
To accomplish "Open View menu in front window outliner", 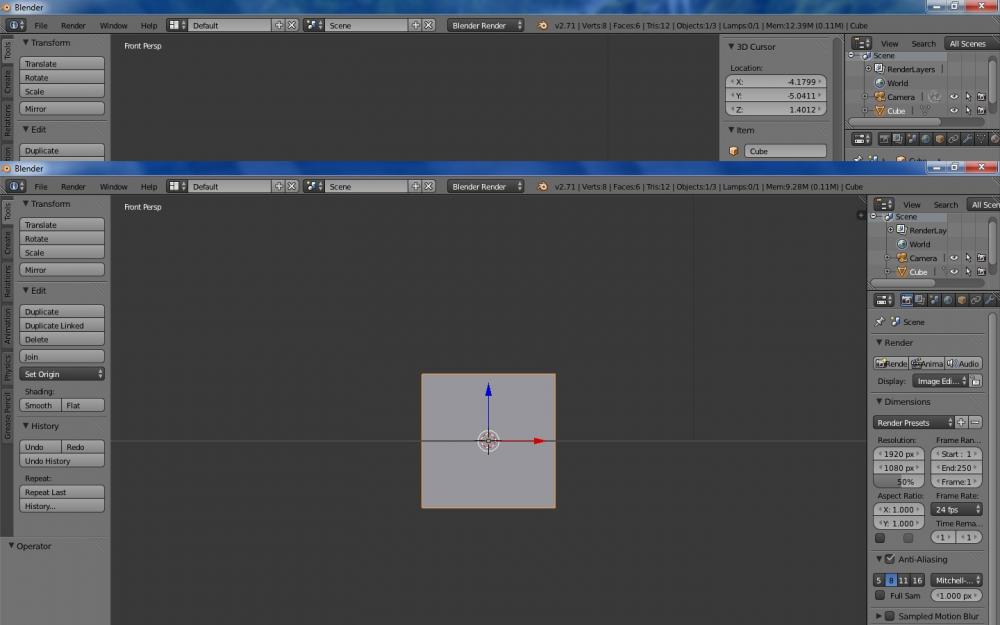I will pyautogui.click(x=912, y=205).
